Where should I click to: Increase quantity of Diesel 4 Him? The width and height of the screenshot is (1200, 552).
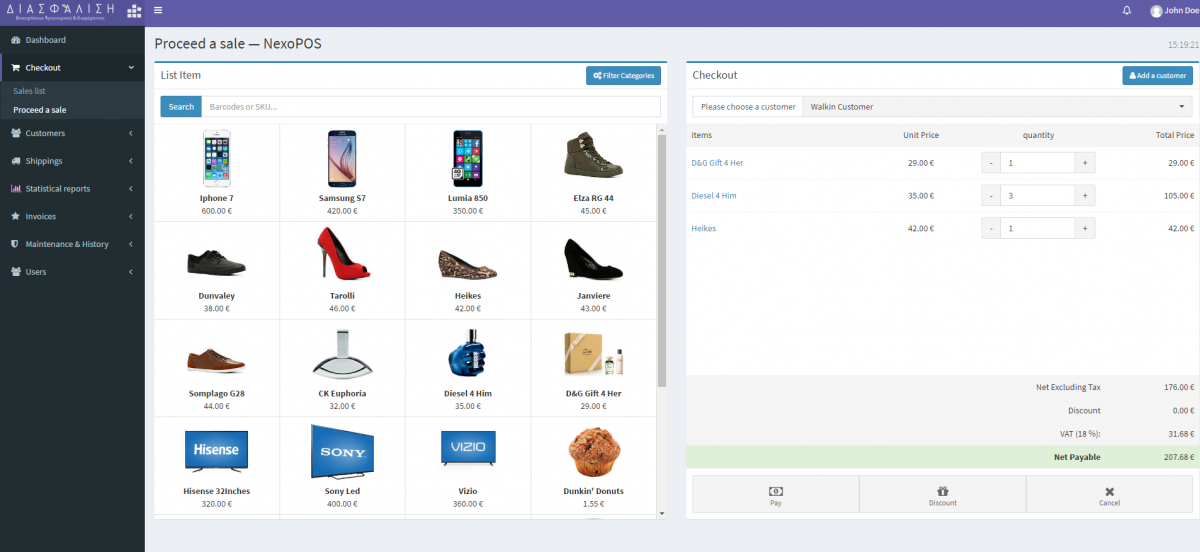[x=1086, y=196]
